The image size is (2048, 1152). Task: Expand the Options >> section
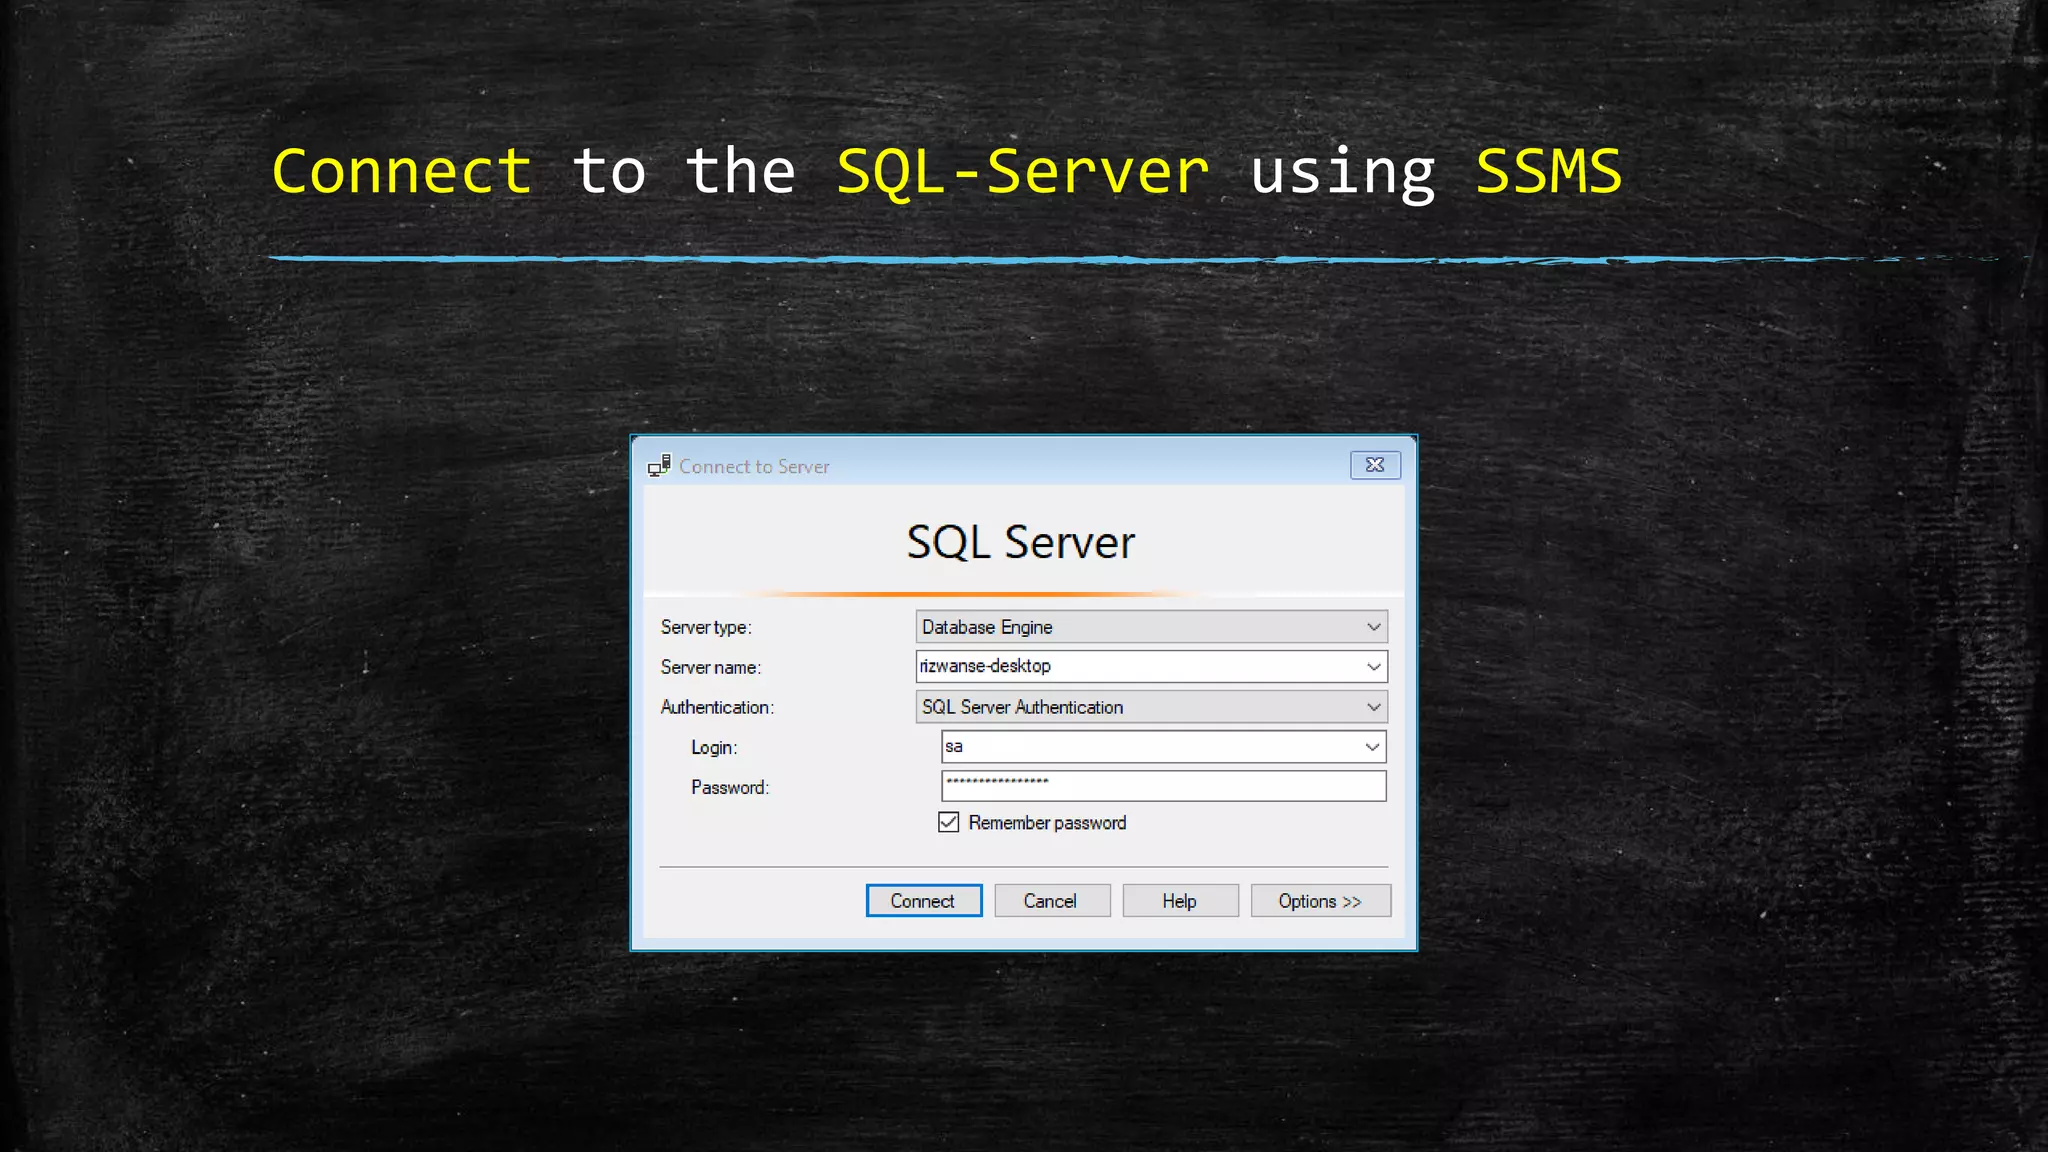pyautogui.click(x=1319, y=900)
